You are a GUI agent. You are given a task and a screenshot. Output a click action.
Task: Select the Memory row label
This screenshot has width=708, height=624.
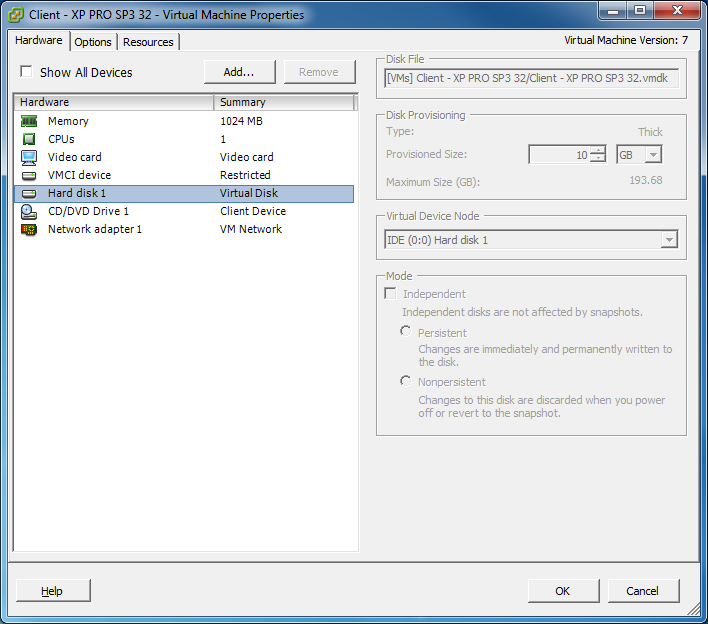point(68,121)
